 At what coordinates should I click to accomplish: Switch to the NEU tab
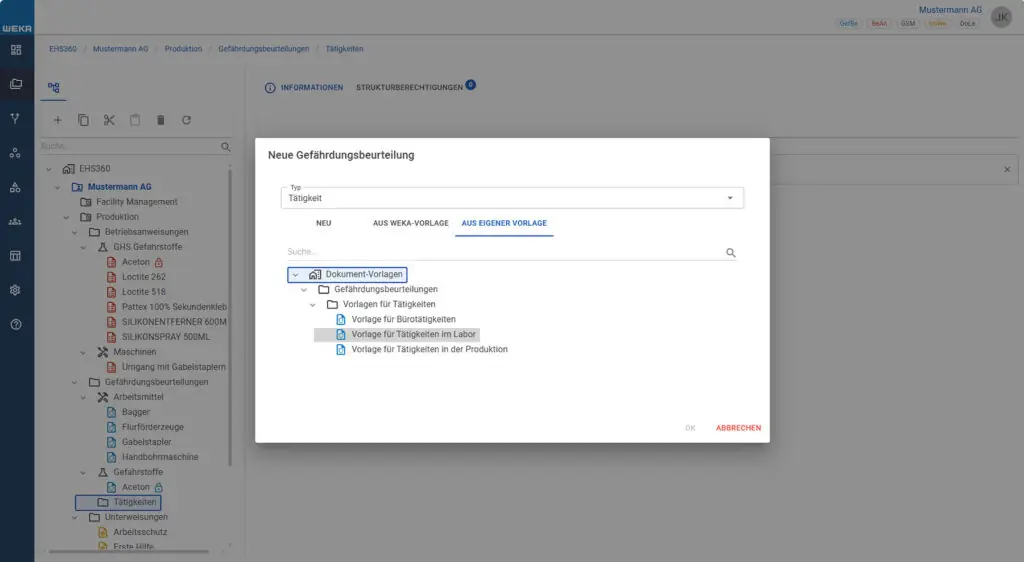pos(323,223)
